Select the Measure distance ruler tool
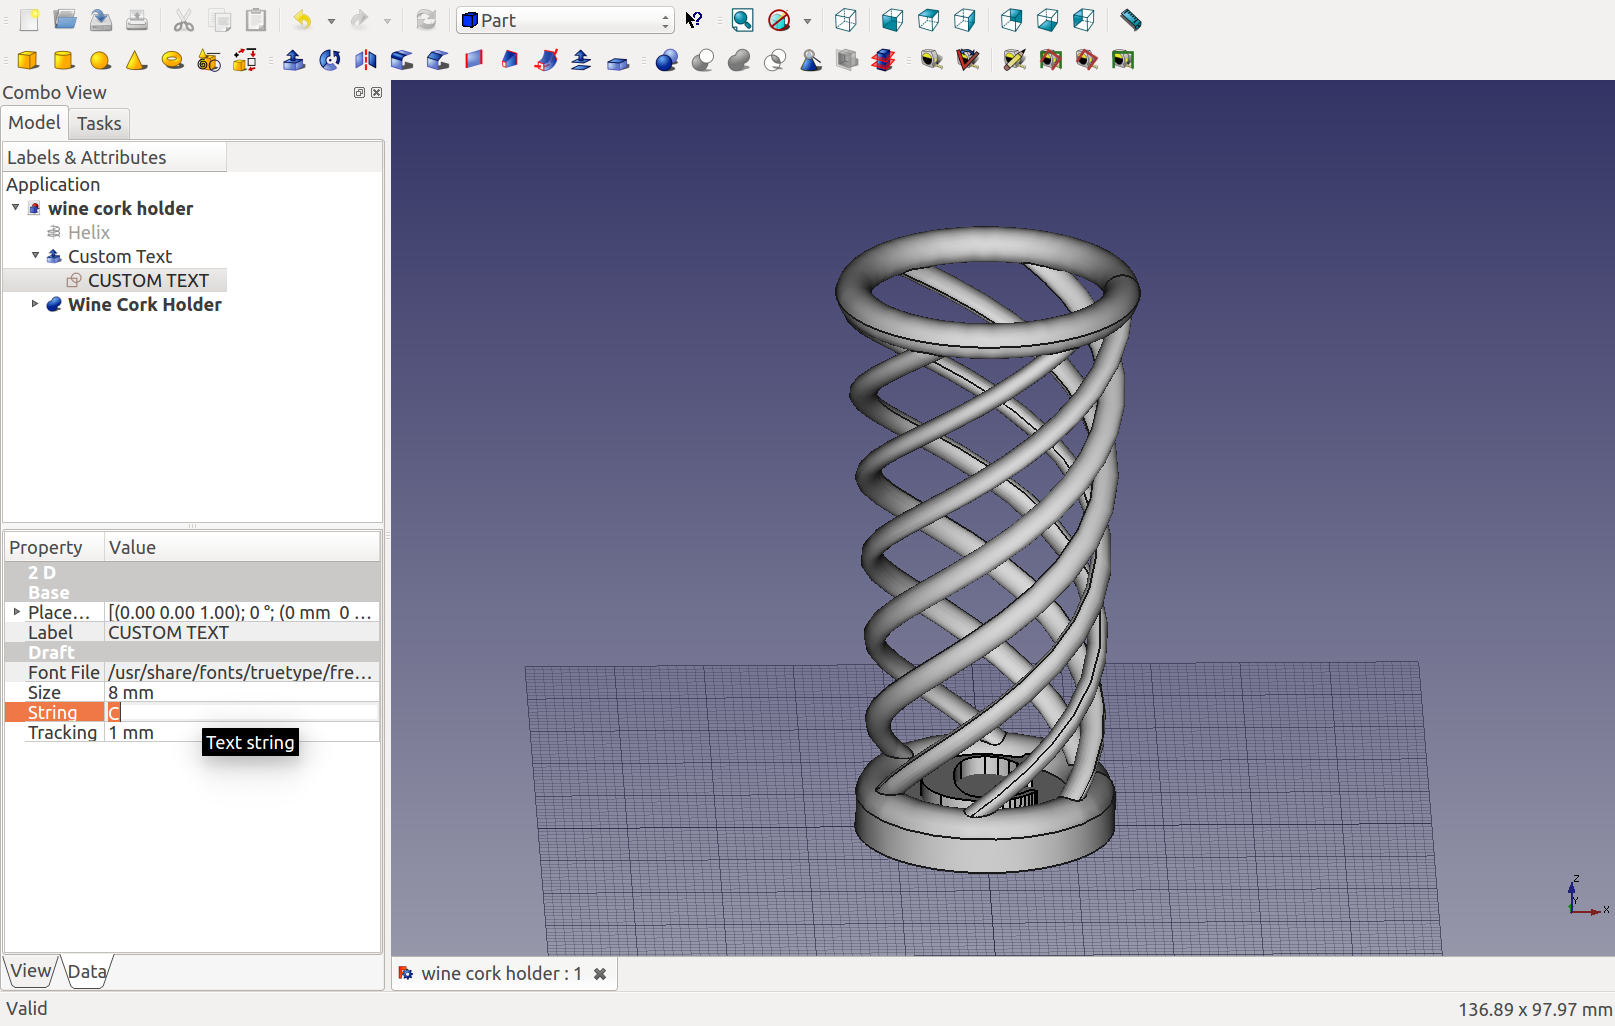This screenshot has height=1026, width=1615. [1130, 20]
